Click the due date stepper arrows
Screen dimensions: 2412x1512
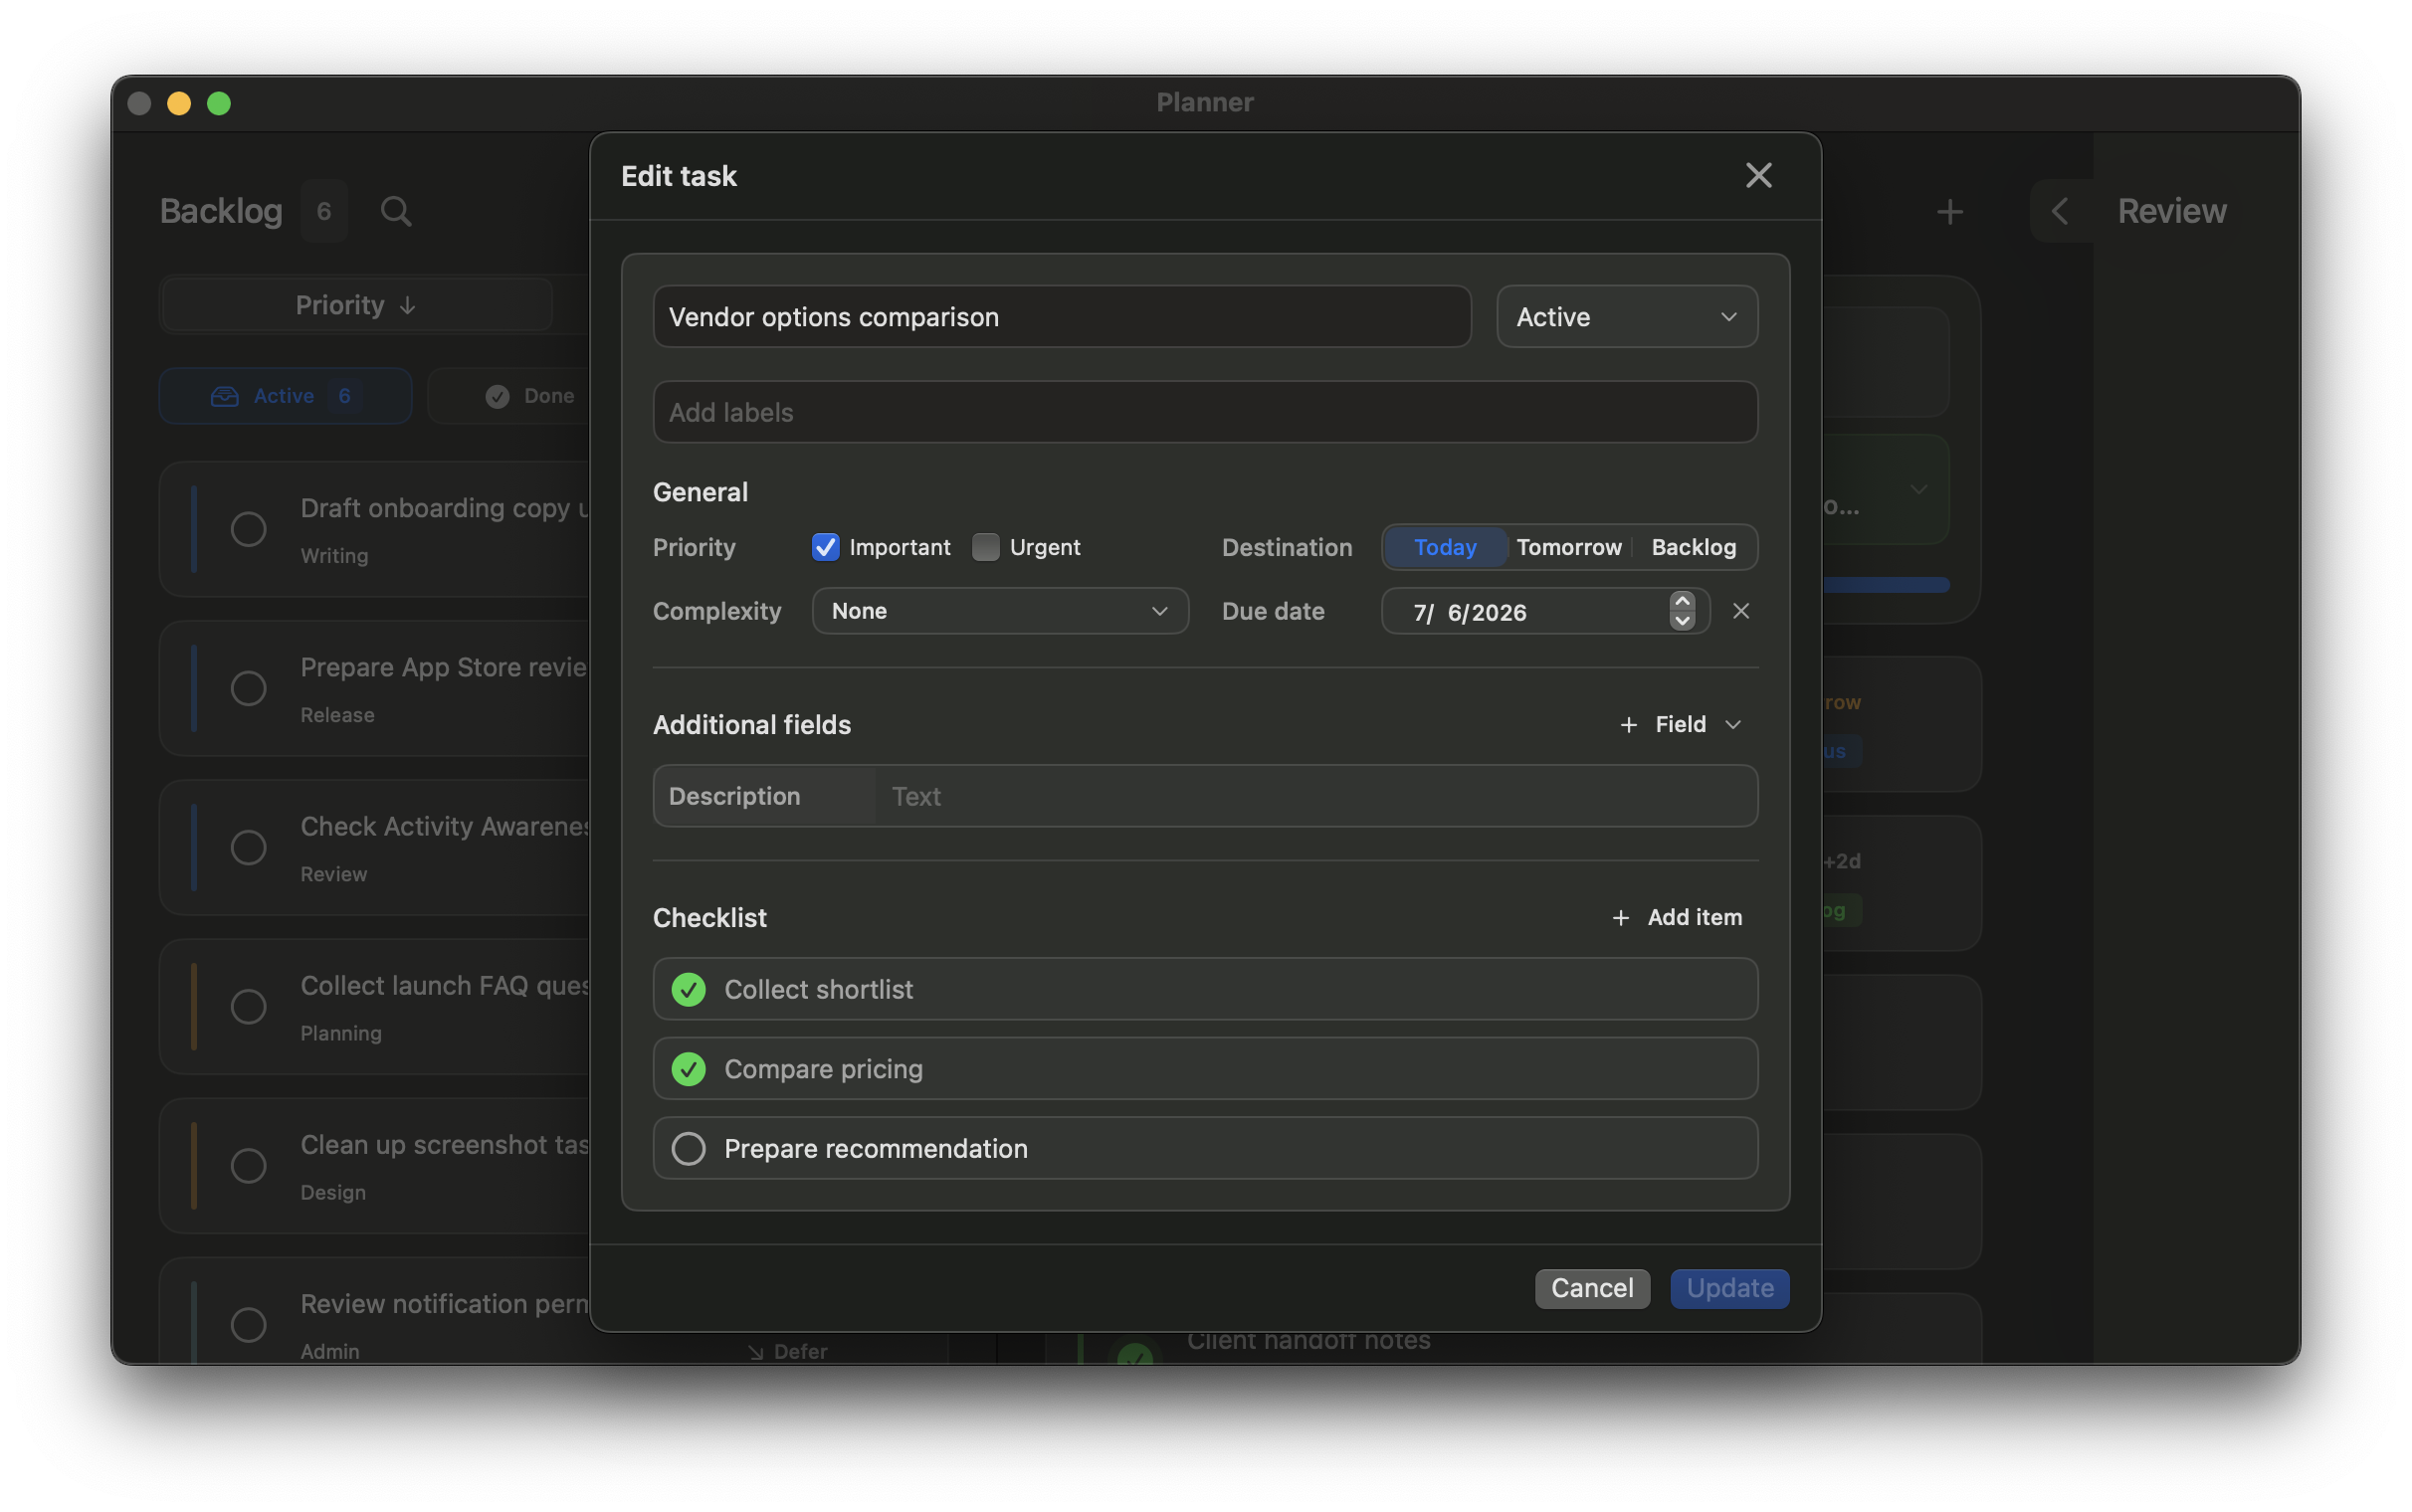coord(1682,611)
